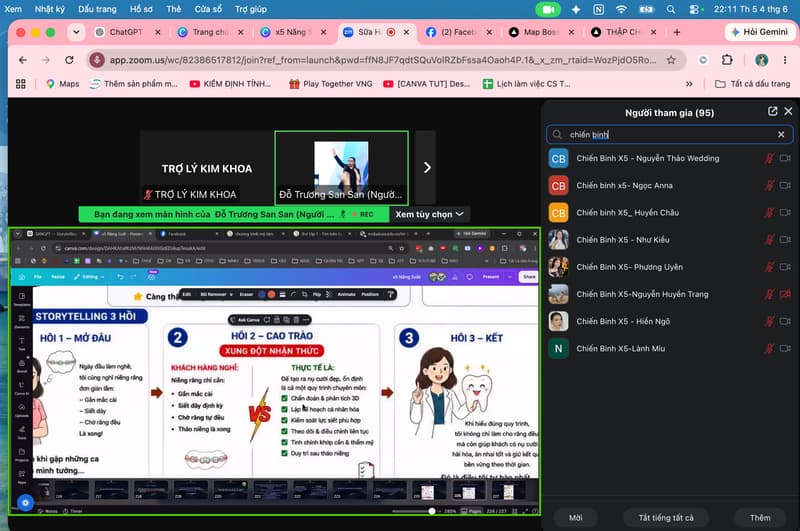Toggle camera for Lành Miu
The image size is (800, 531).
click(x=785, y=348)
